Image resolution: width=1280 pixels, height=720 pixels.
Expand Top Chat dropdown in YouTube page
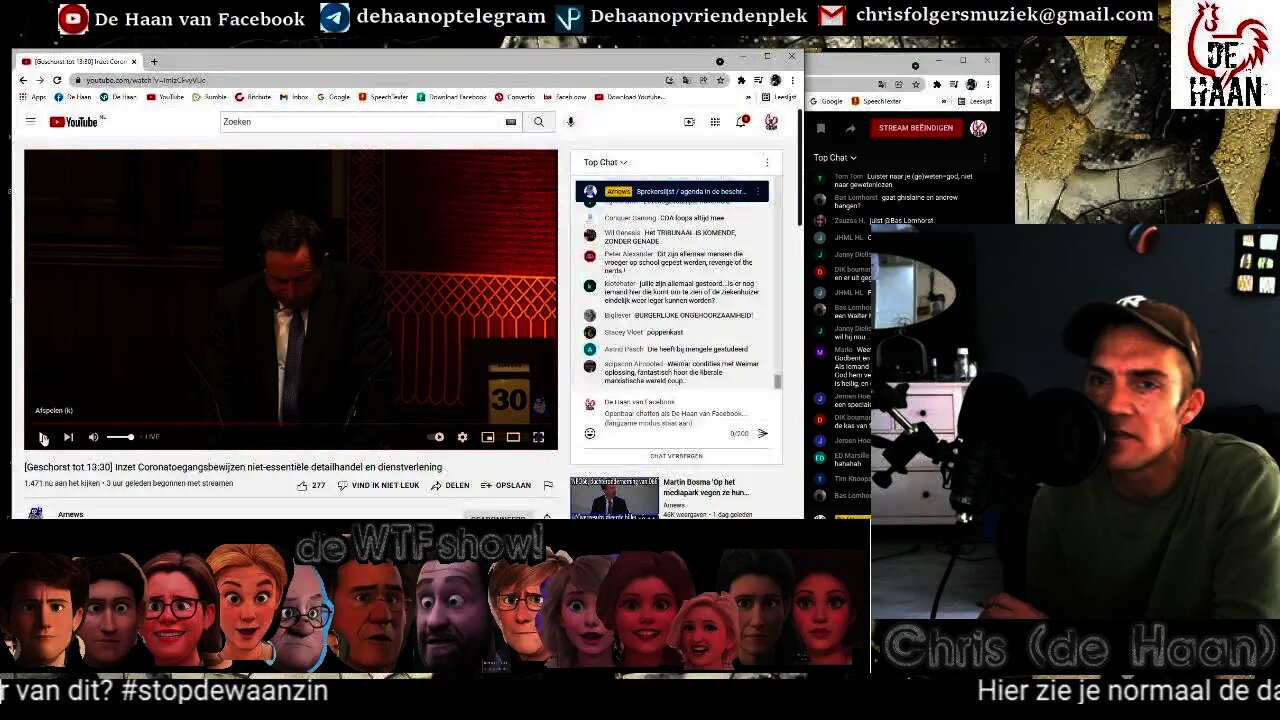pos(605,162)
